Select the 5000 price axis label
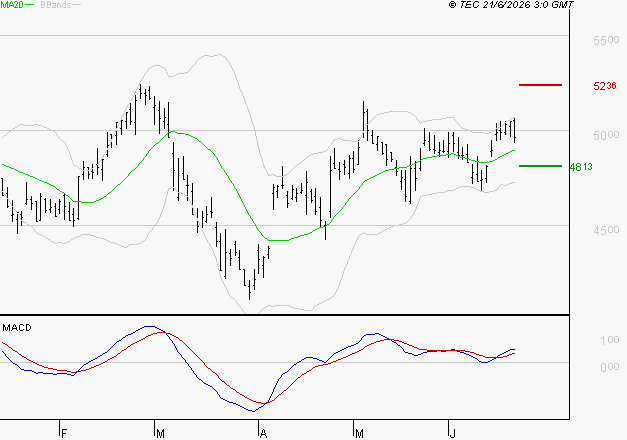Screen dimensions: 627x440 point(606,135)
